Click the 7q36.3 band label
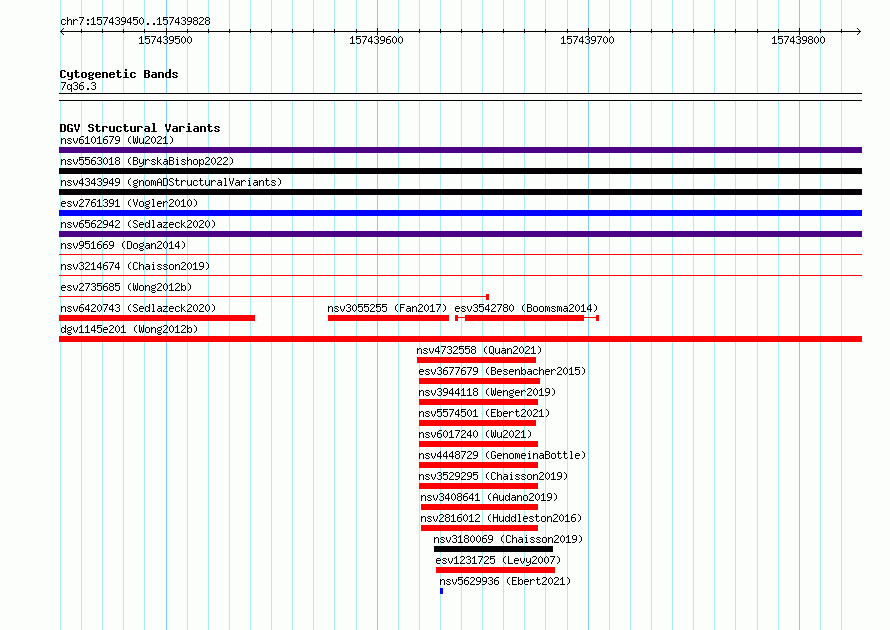This screenshot has height=630, width=890. tap(78, 86)
